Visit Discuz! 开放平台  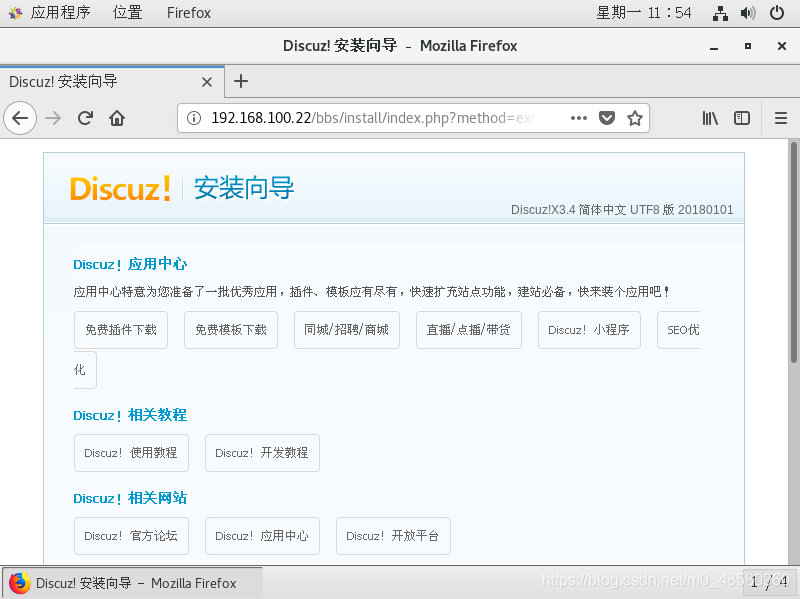(393, 536)
